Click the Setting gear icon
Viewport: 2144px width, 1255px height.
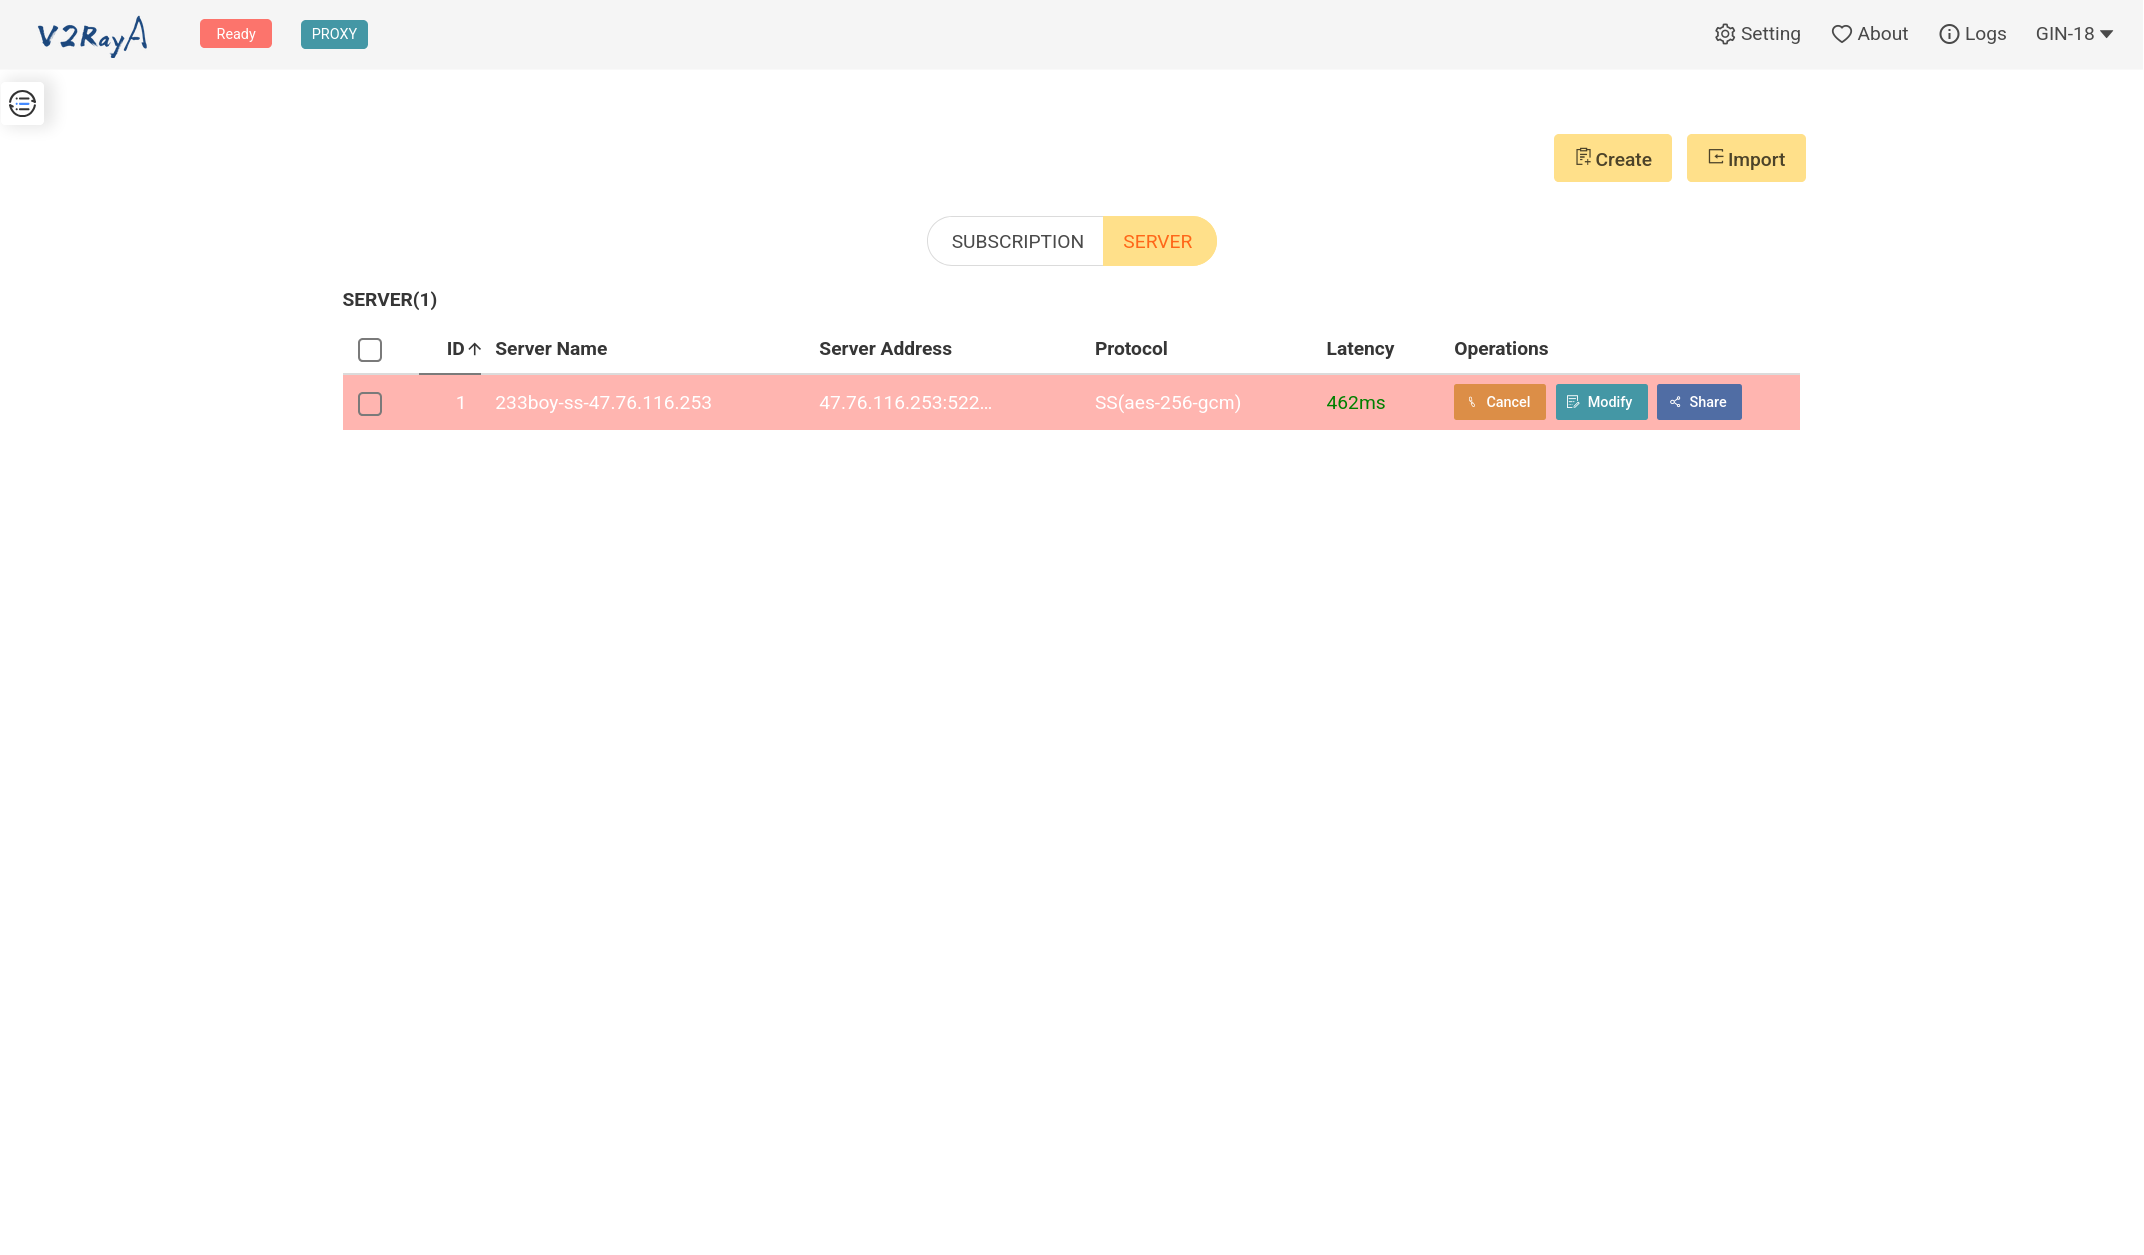(x=1725, y=34)
